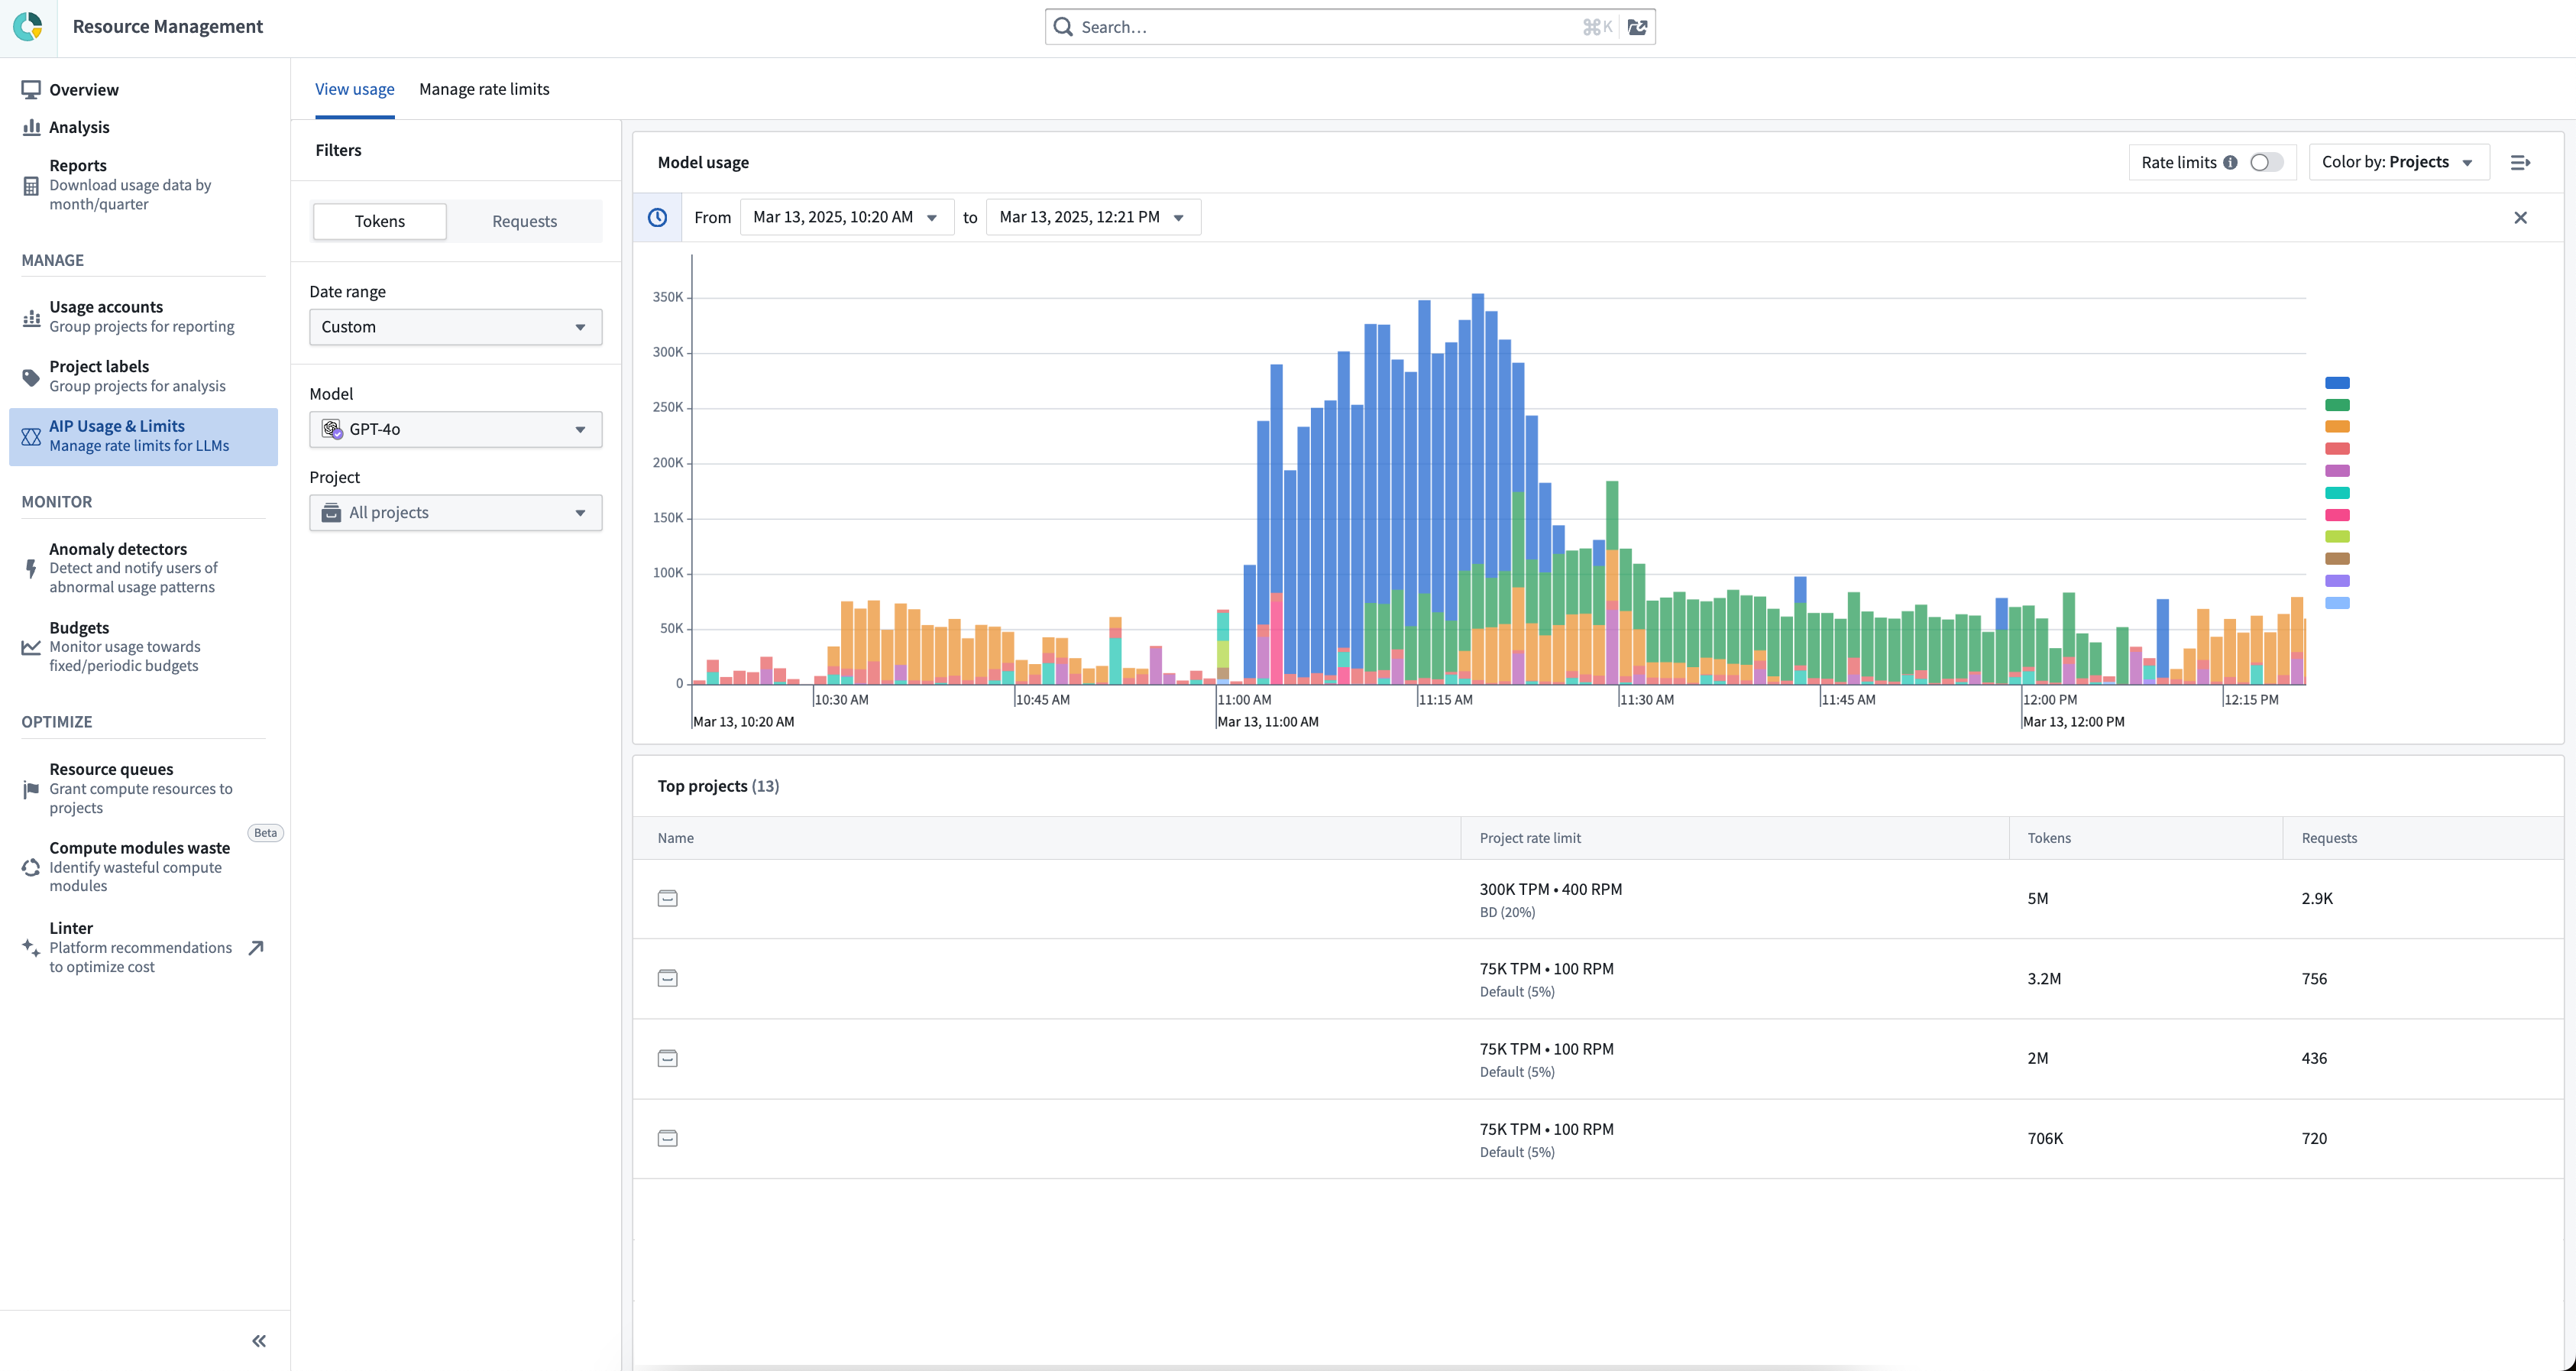Open the Date range Custom dropdown
Image resolution: width=2576 pixels, height=1371 pixels.
point(455,326)
